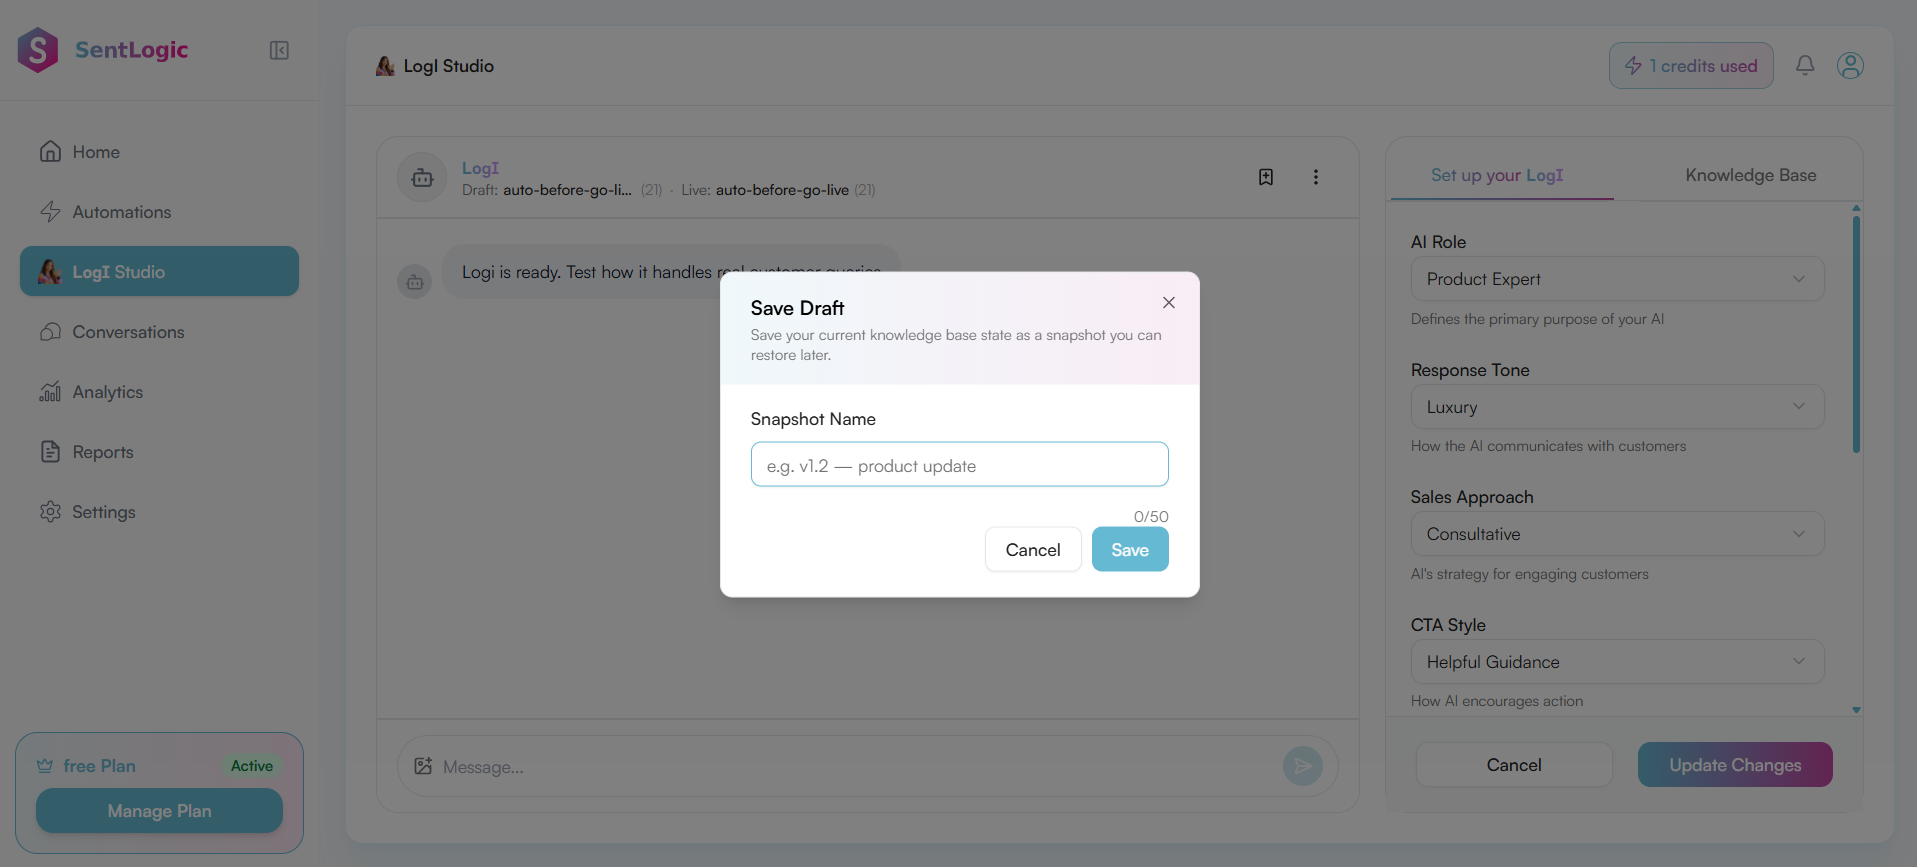Viewport: 1917px width, 867px height.
Task: Click the SentLogic logo icon
Action: [x=38, y=50]
